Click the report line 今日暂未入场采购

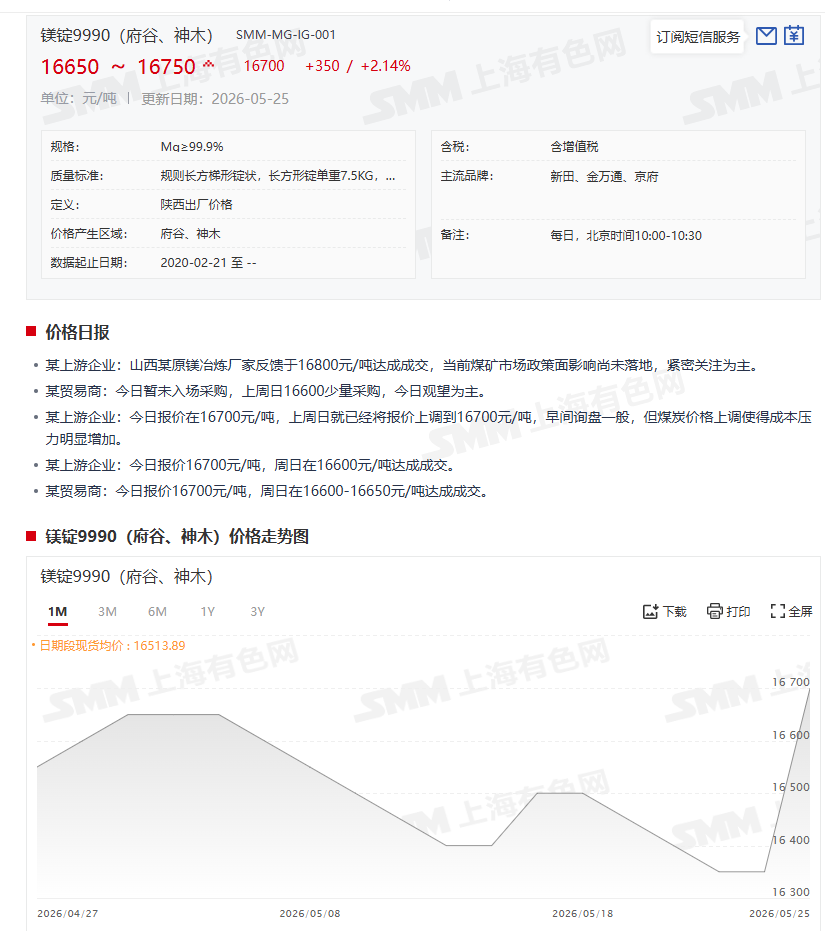coord(268,391)
